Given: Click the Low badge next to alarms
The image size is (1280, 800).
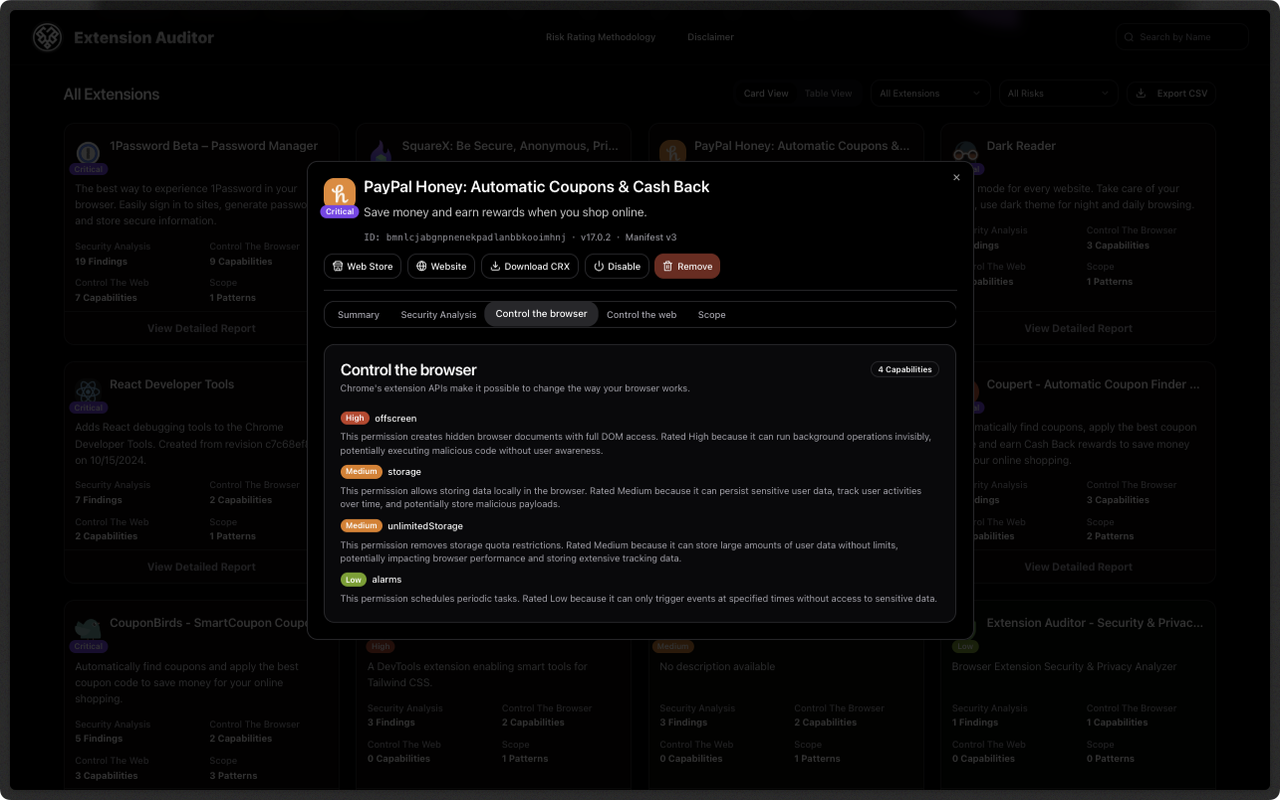Looking at the screenshot, I should [353, 579].
